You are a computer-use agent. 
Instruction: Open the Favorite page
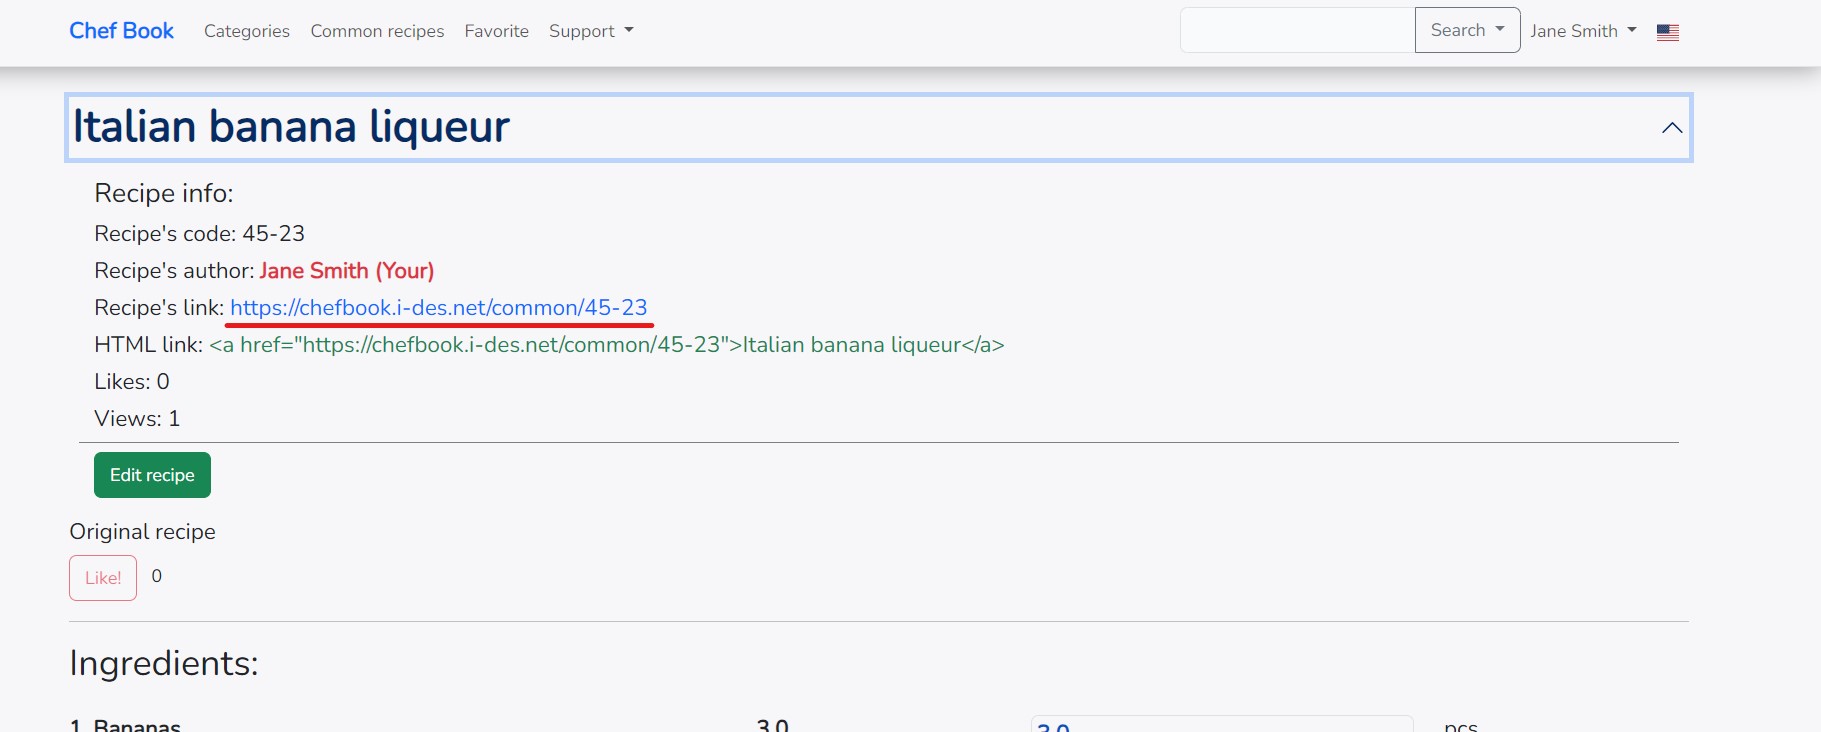(496, 31)
